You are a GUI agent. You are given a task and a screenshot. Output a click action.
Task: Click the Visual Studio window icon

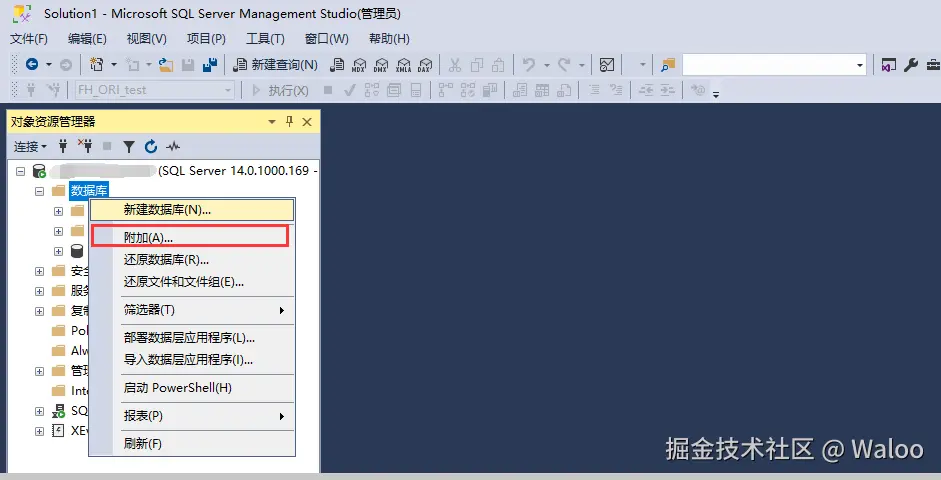(888, 64)
